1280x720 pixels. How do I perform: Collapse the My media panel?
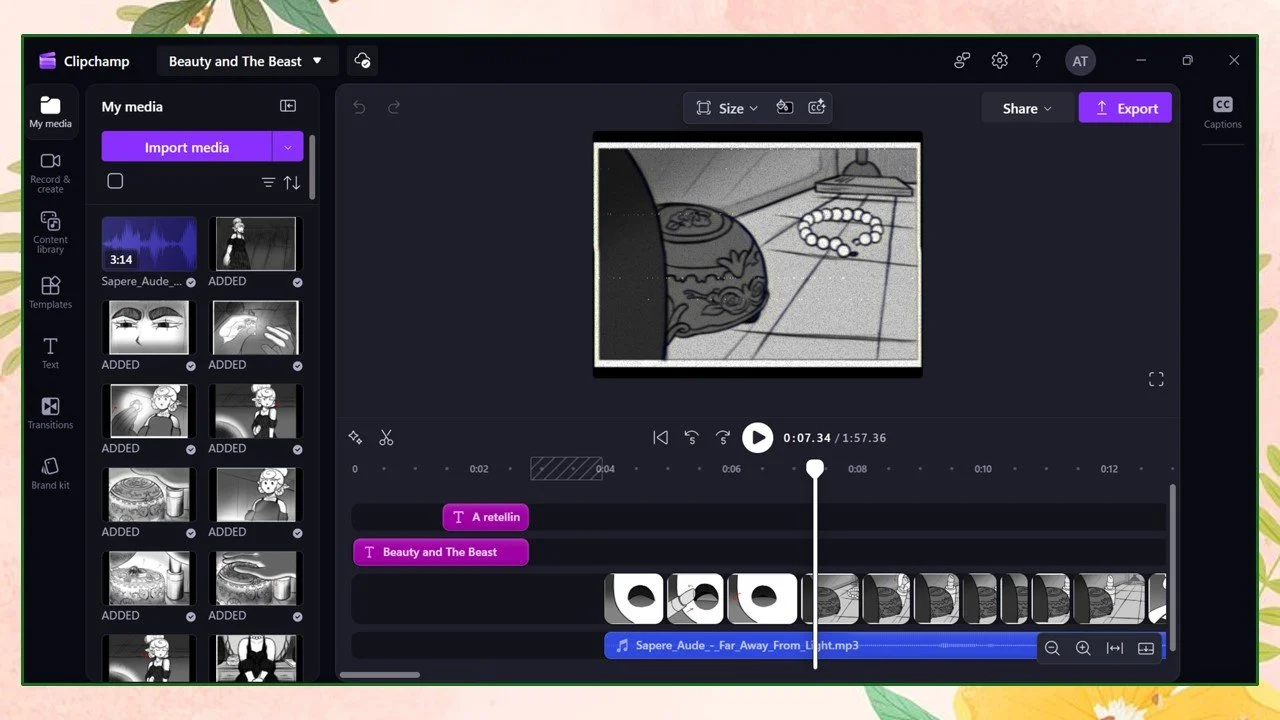tap(288, 106)
